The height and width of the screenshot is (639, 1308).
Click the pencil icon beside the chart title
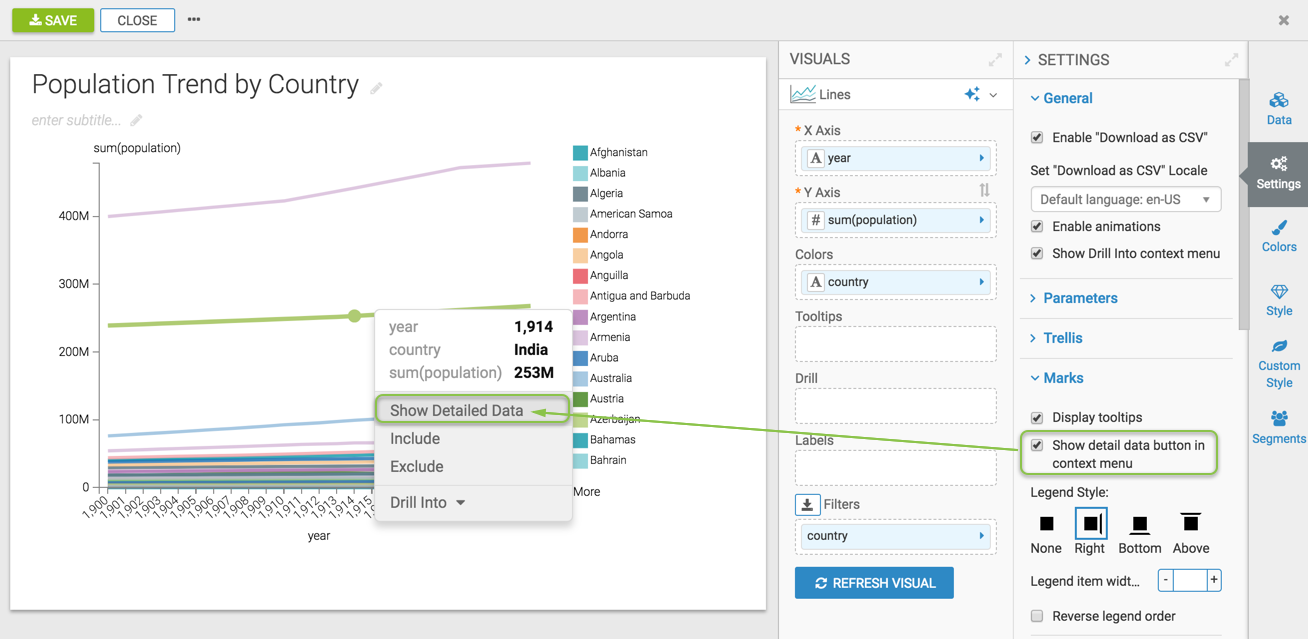click(x=376, y=88)
